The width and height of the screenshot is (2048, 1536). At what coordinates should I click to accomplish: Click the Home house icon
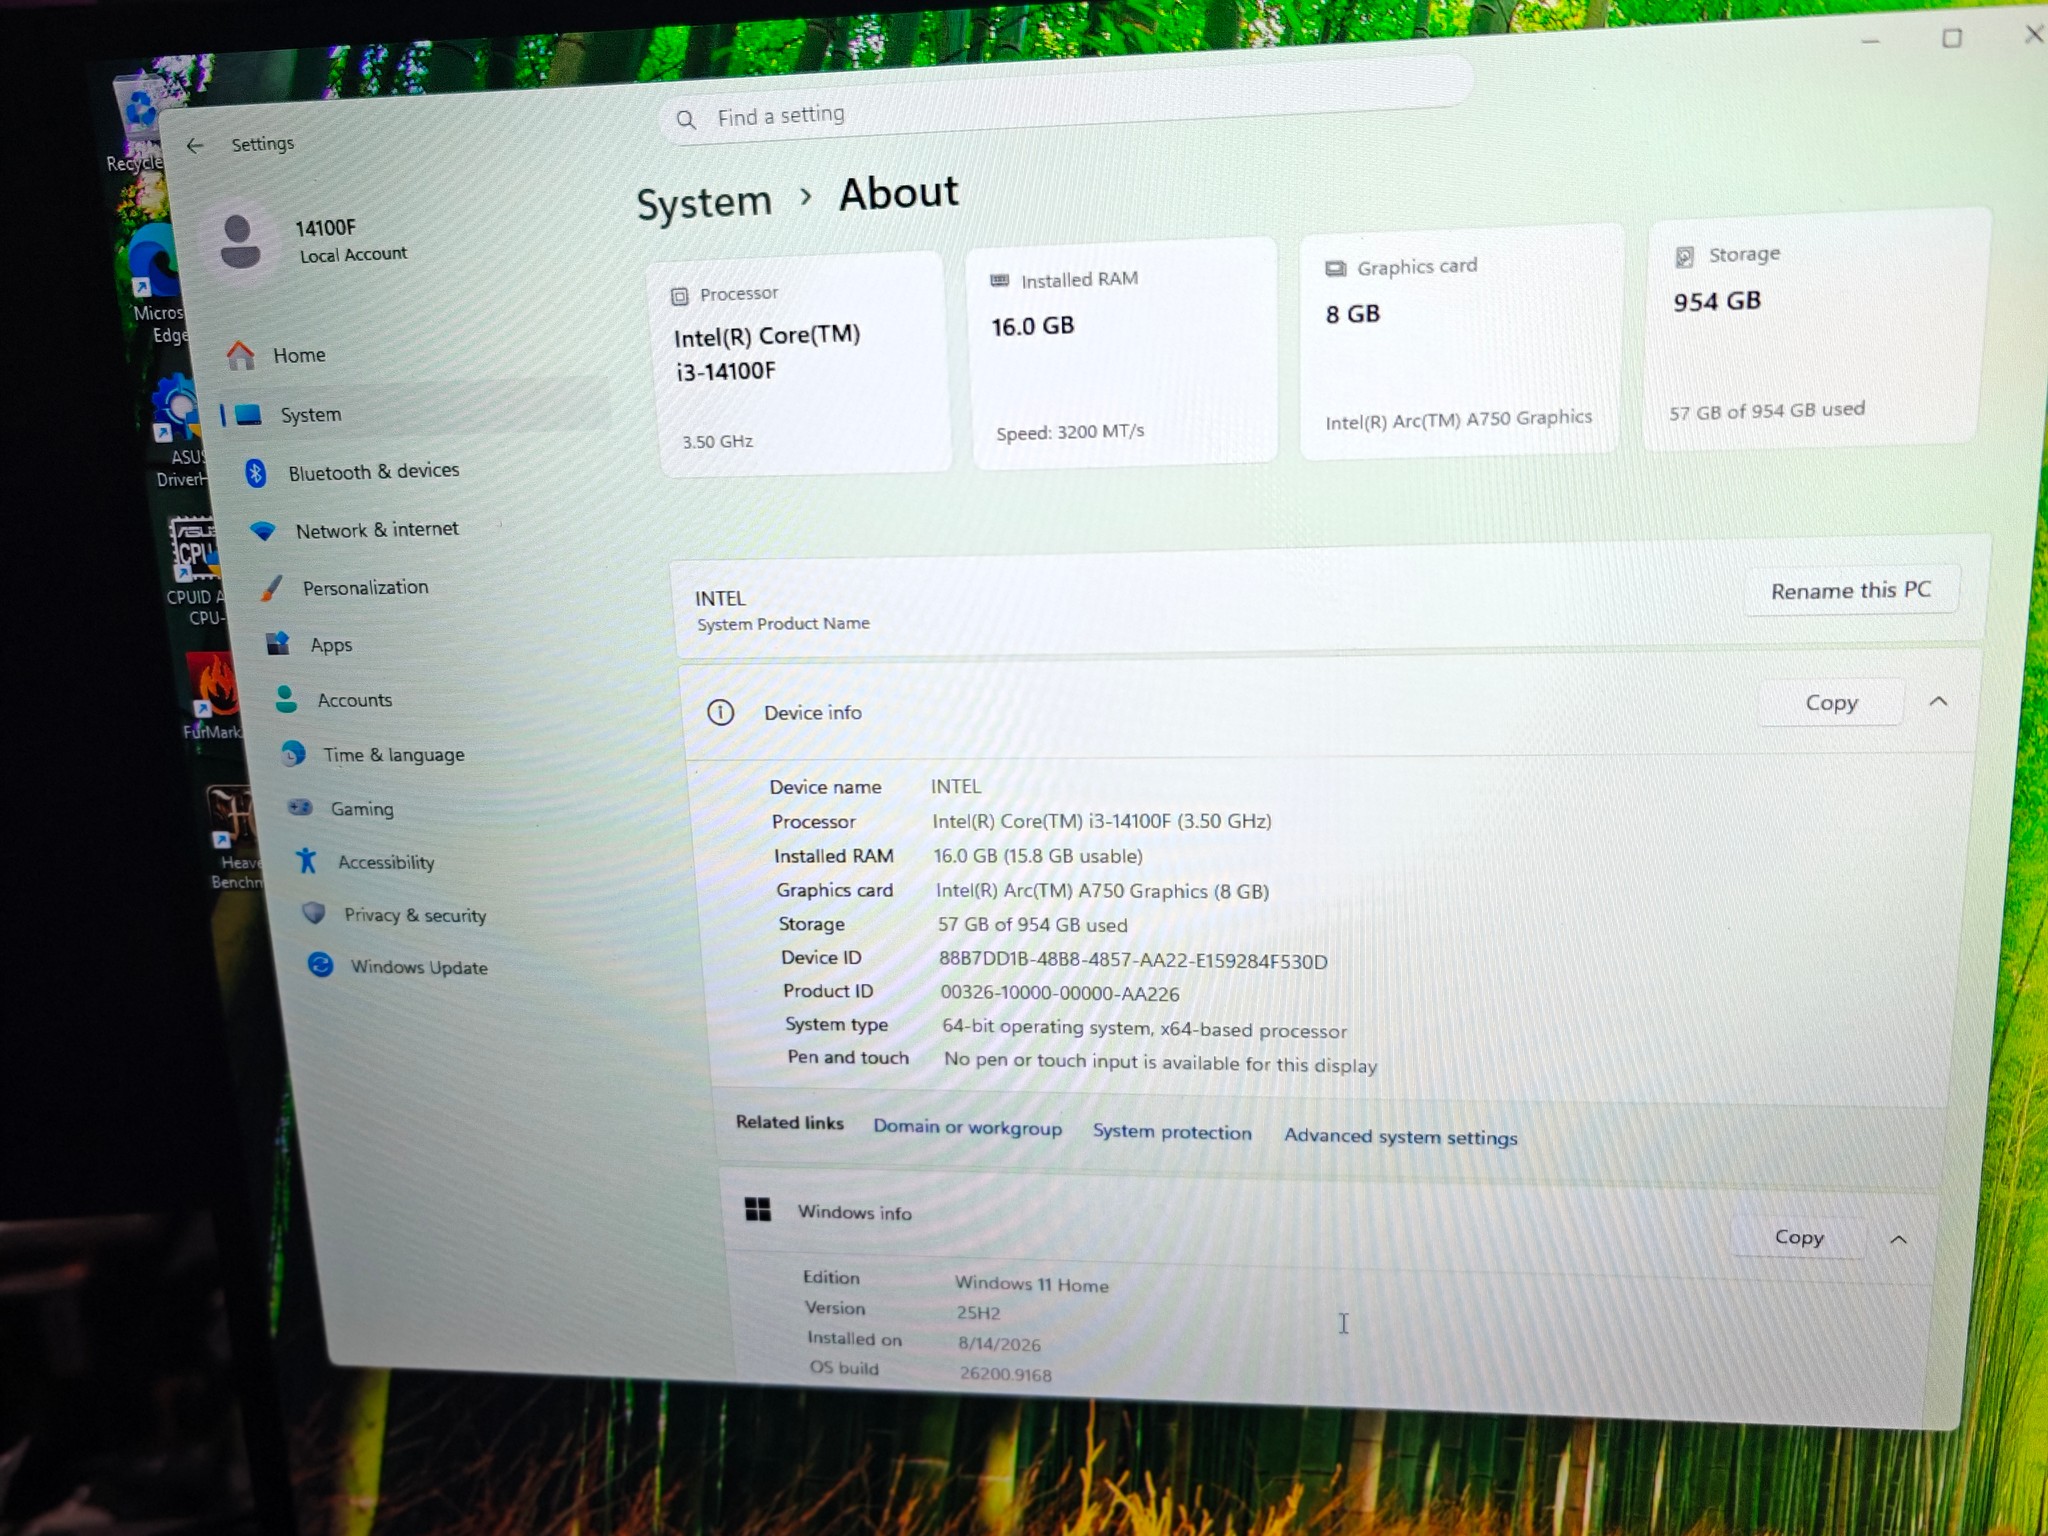click(240, 355)
